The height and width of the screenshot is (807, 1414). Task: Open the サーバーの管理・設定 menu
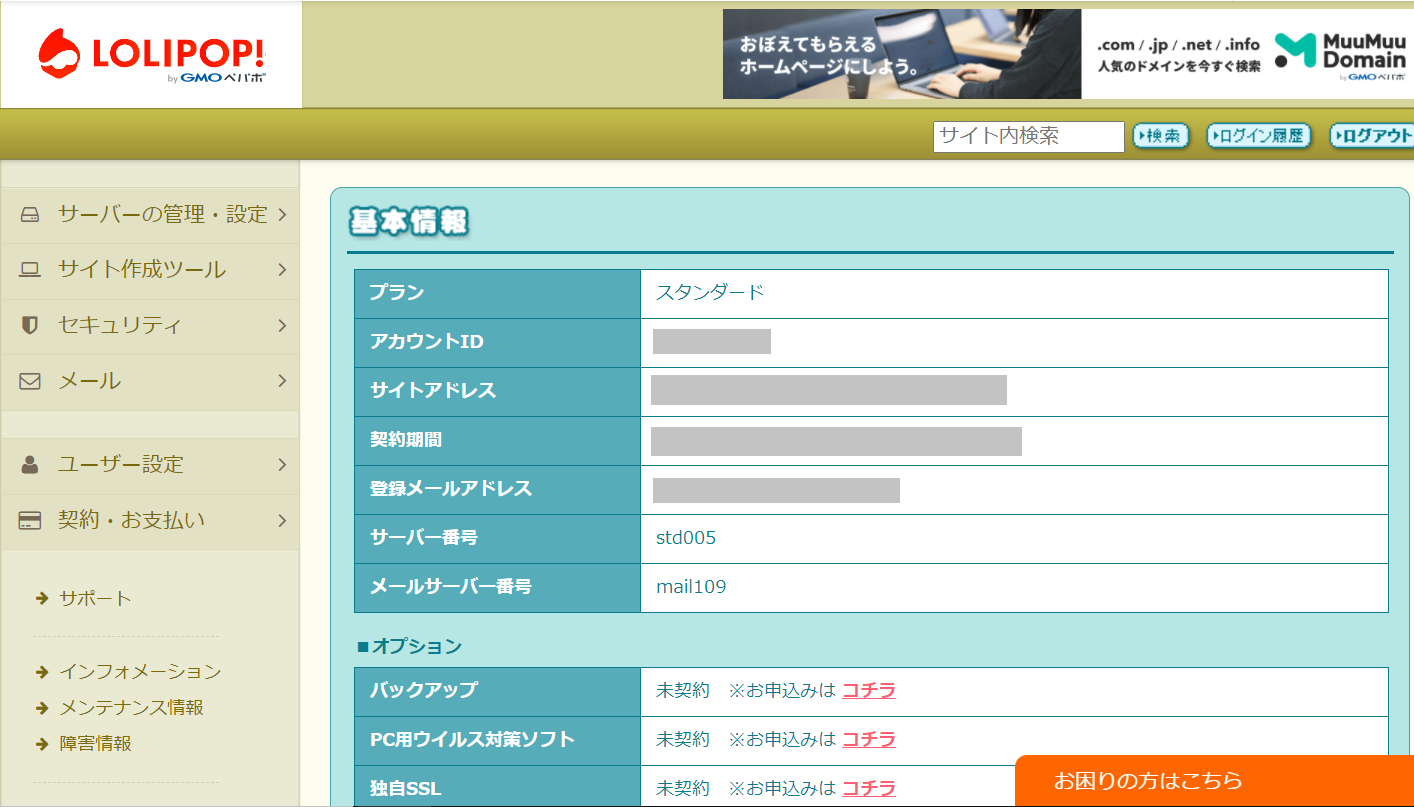(150, 215)
